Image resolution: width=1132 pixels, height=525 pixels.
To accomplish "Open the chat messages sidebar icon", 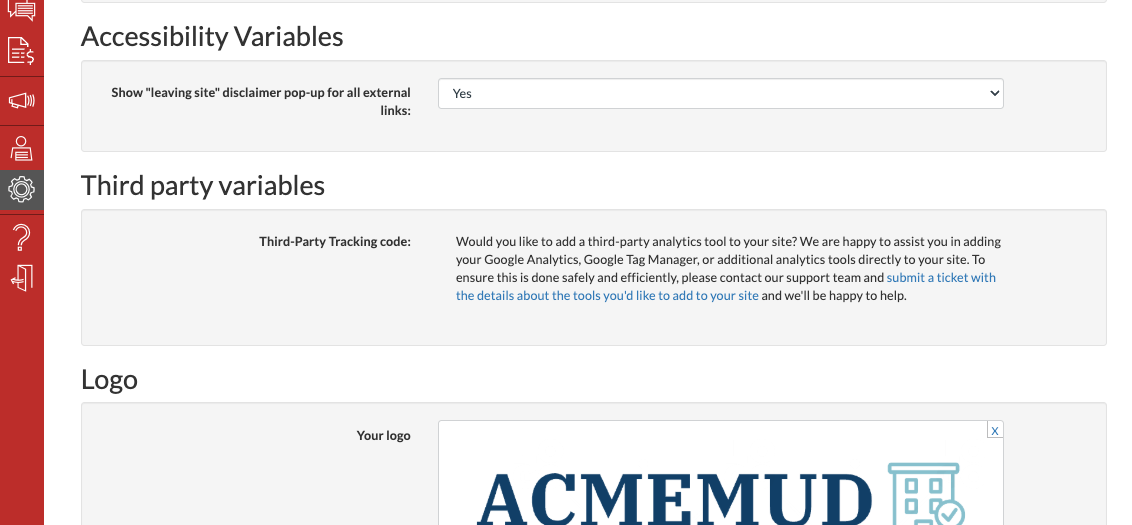I will pos(21,11).
